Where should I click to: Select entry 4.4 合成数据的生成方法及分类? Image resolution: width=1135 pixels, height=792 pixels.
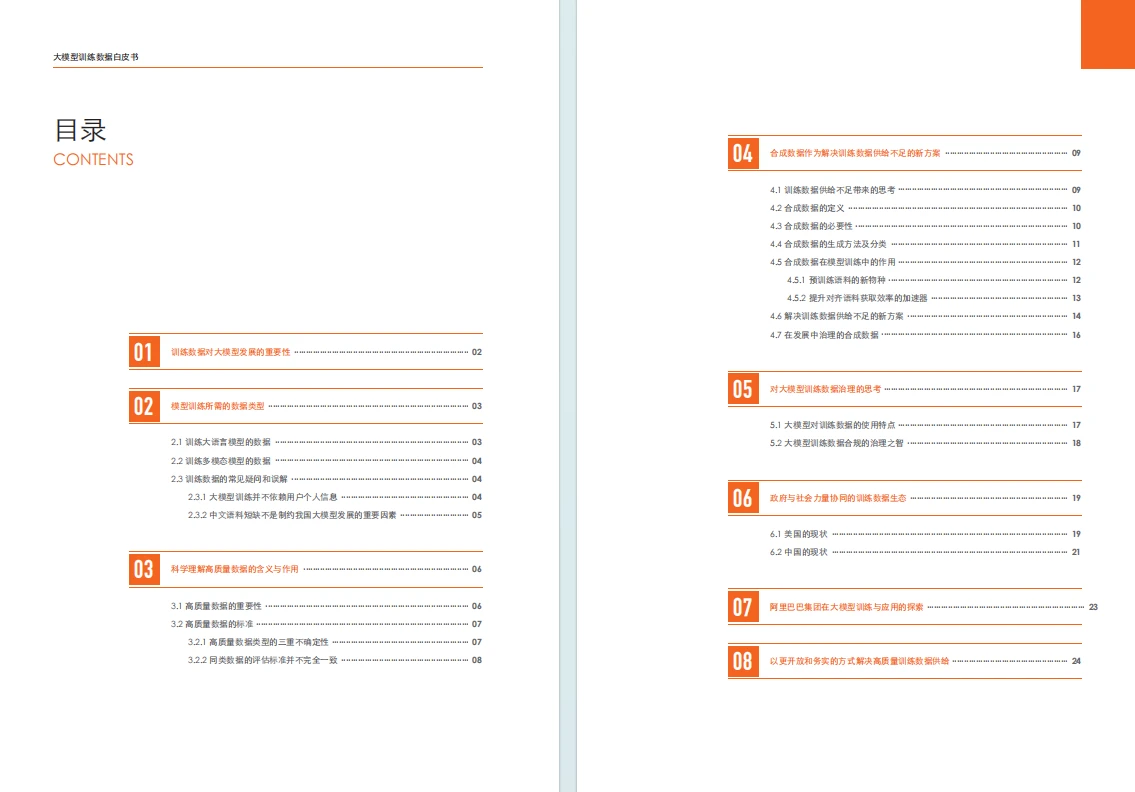point(828,244)
